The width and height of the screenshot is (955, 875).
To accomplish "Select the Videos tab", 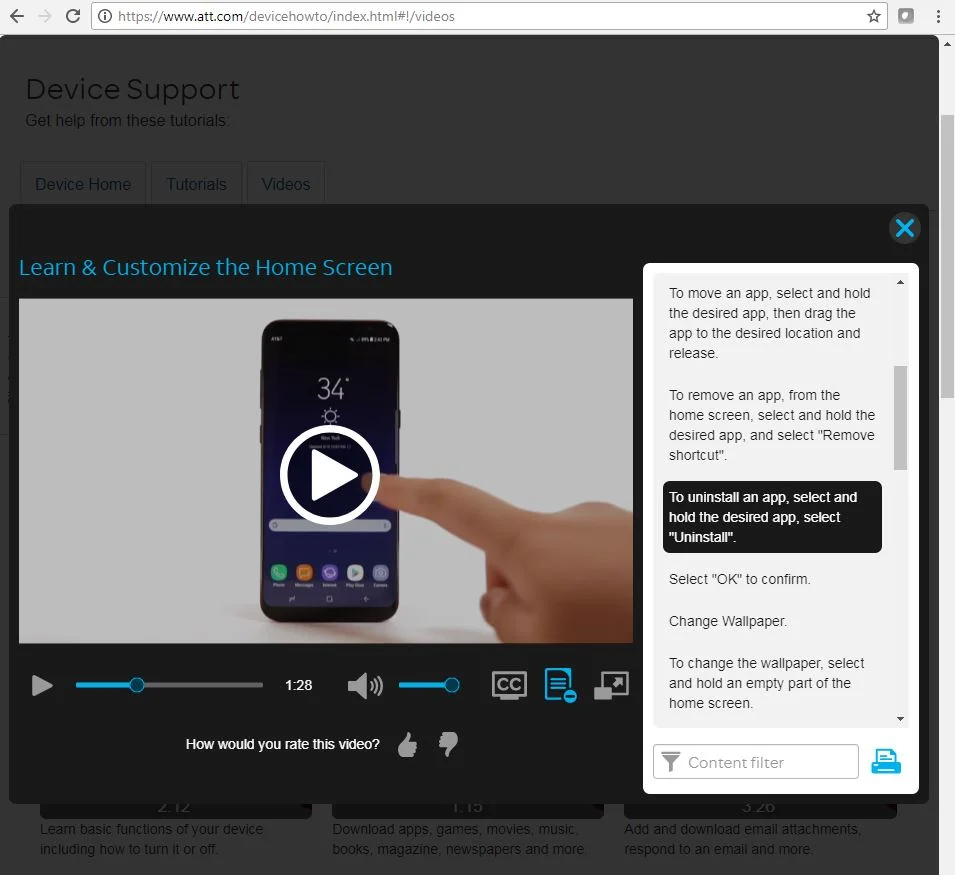I will pyautogui.click(x=285, y=184).
